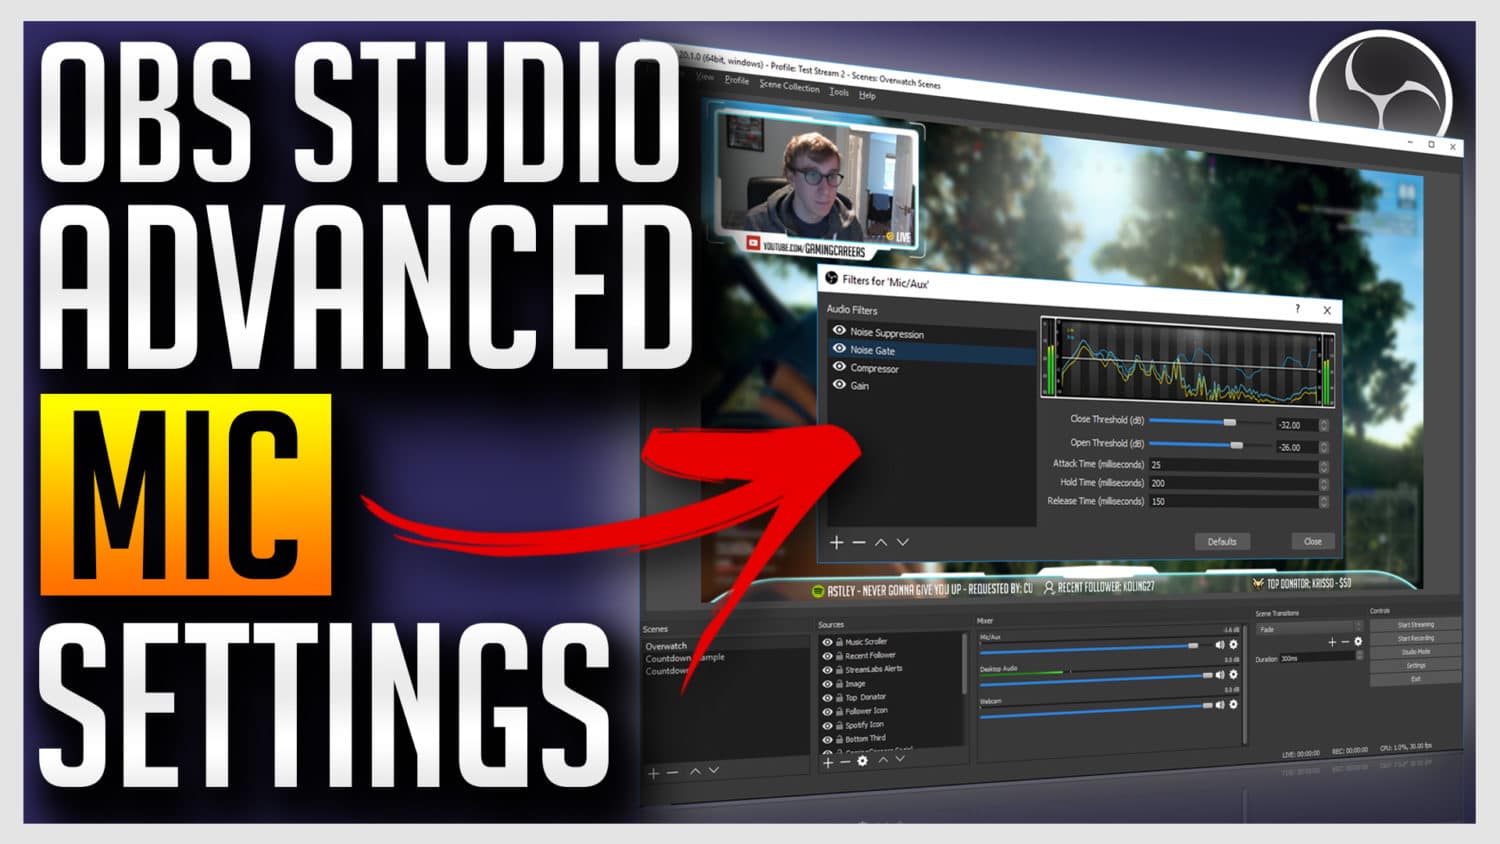Screen dimensions: 1500x844
Task: Add a source with the Sources plus icon
Action: pos(828,762)
